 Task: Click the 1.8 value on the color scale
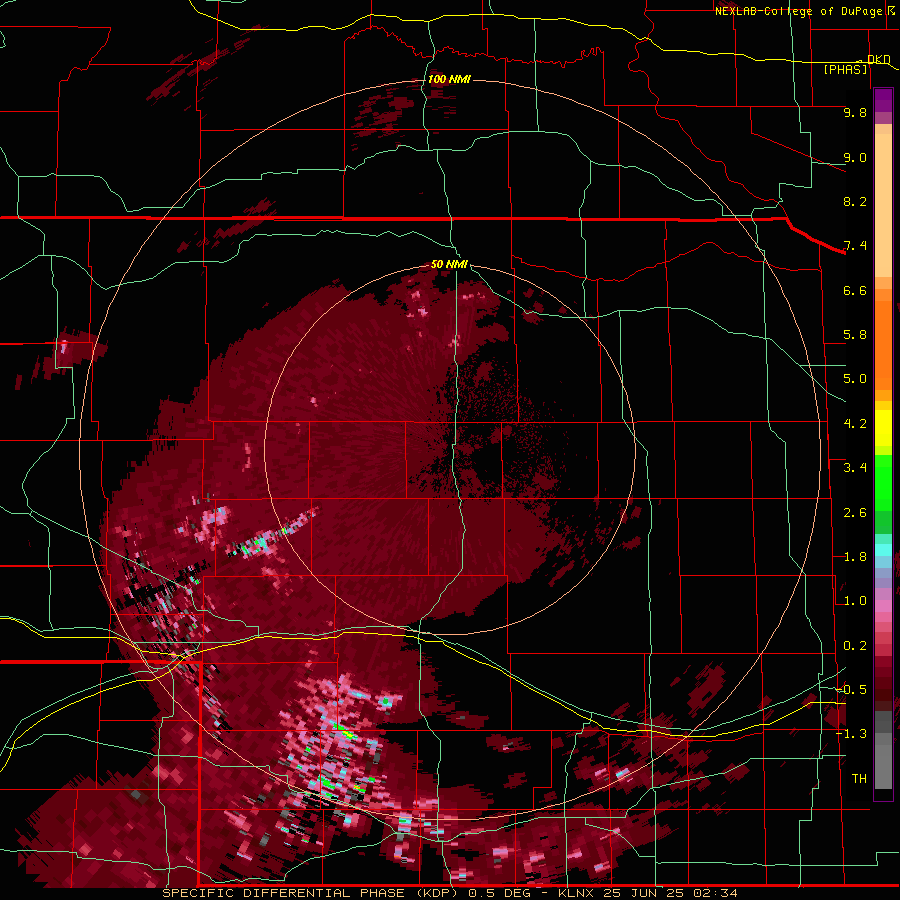(x=855, y=557)
